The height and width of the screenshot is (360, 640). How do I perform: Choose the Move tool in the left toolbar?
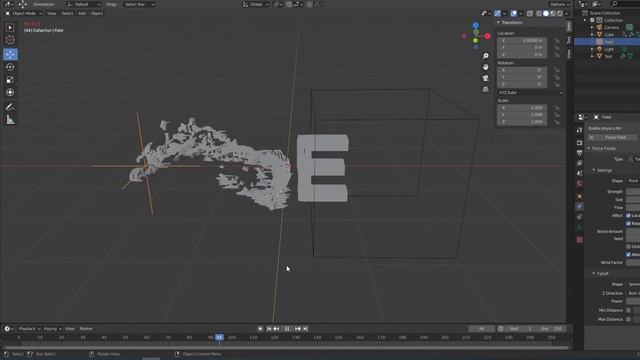point(10,54)
